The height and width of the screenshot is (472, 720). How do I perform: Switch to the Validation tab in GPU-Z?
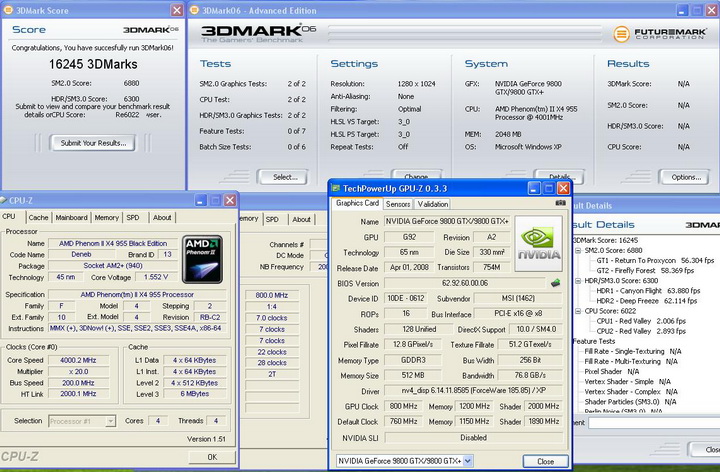(x=433, y=204)
